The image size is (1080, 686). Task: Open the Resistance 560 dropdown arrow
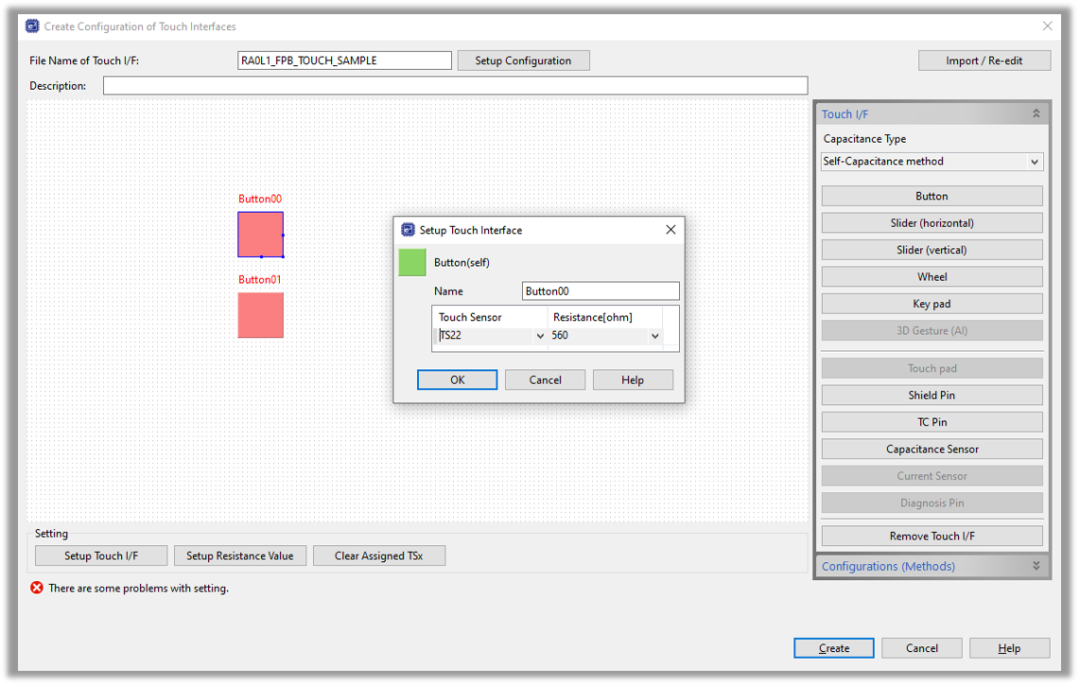point(654,335)
